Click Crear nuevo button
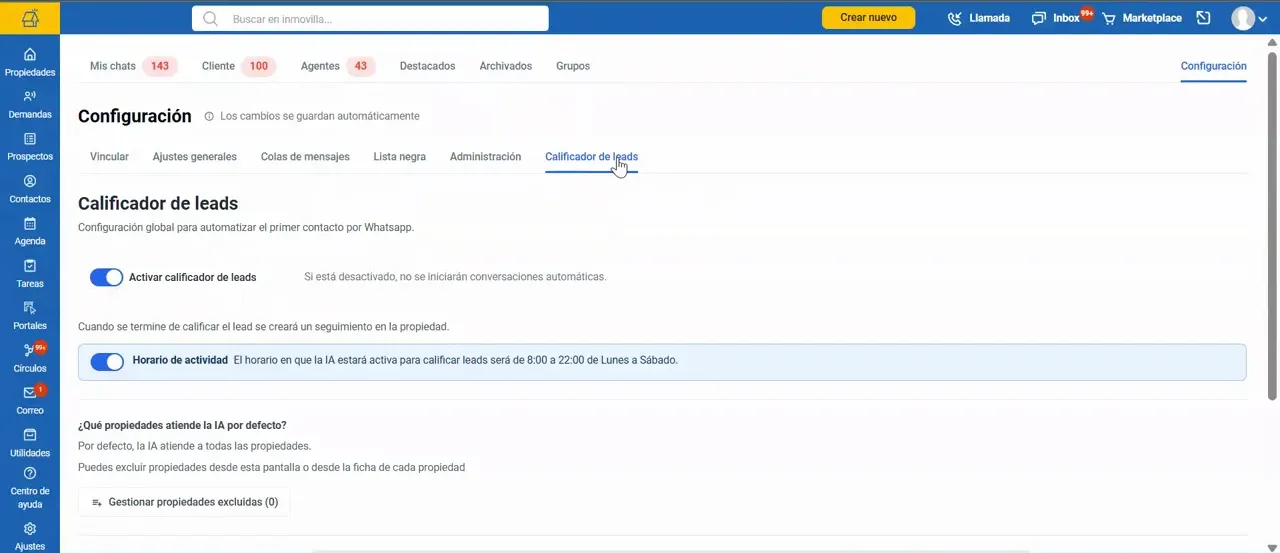1280x553 pixels. (868, 18)
